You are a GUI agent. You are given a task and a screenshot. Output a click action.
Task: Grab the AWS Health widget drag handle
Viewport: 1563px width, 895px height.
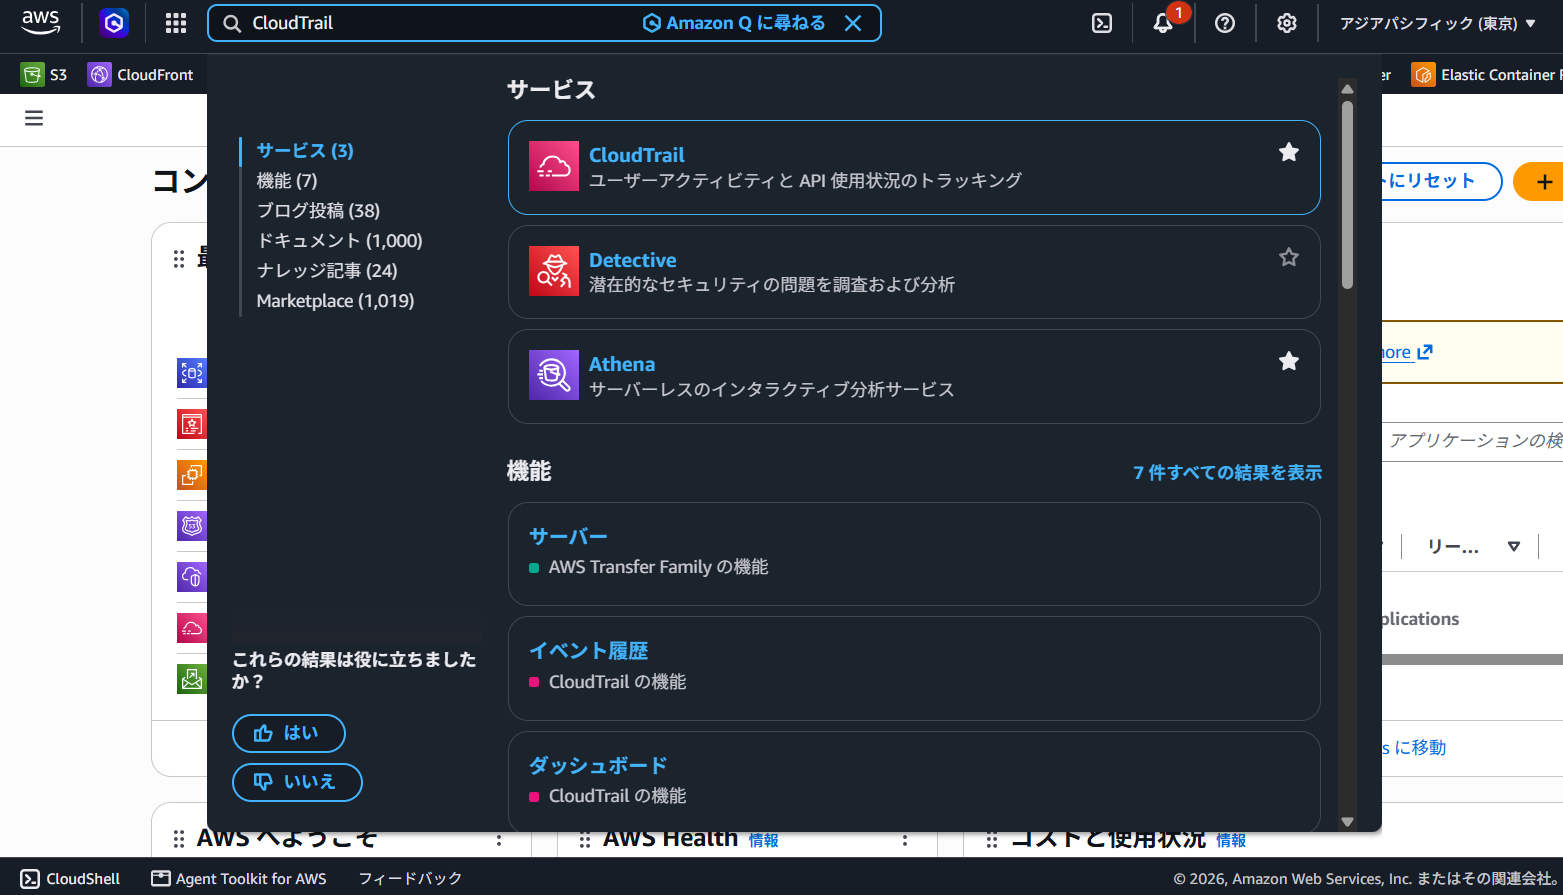tap(585, 840)
